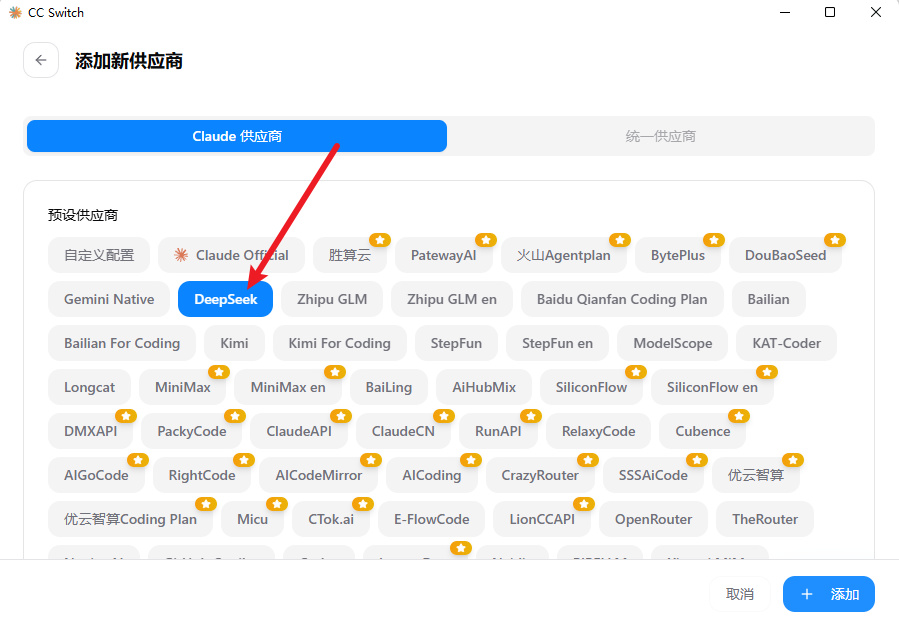This screenshot has height=621, width=899.
Task: Select 优云智算Coding Plan preset
Action: 130,520
